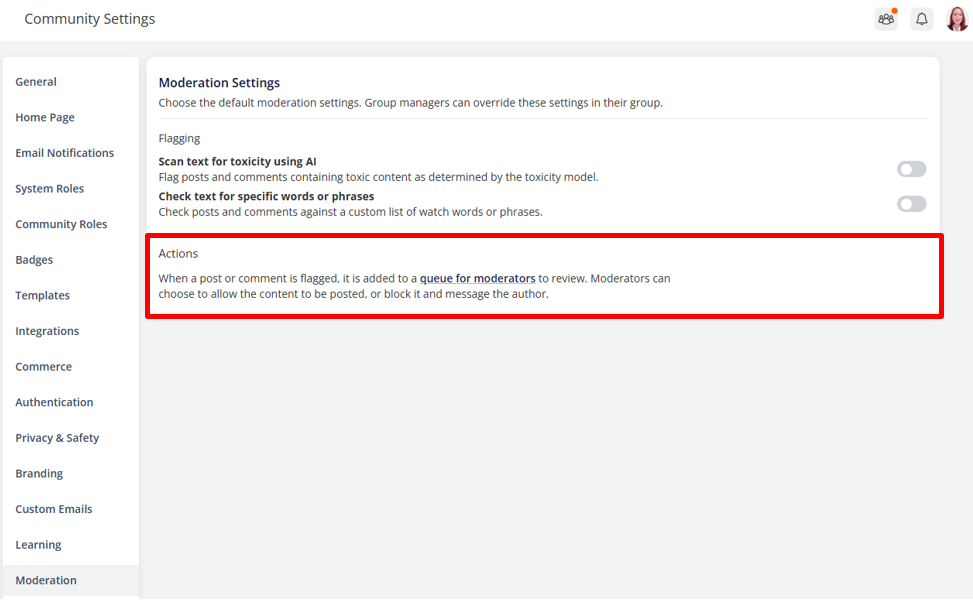
Task: Follow the queue for moderators link
Action: point(477,279)
